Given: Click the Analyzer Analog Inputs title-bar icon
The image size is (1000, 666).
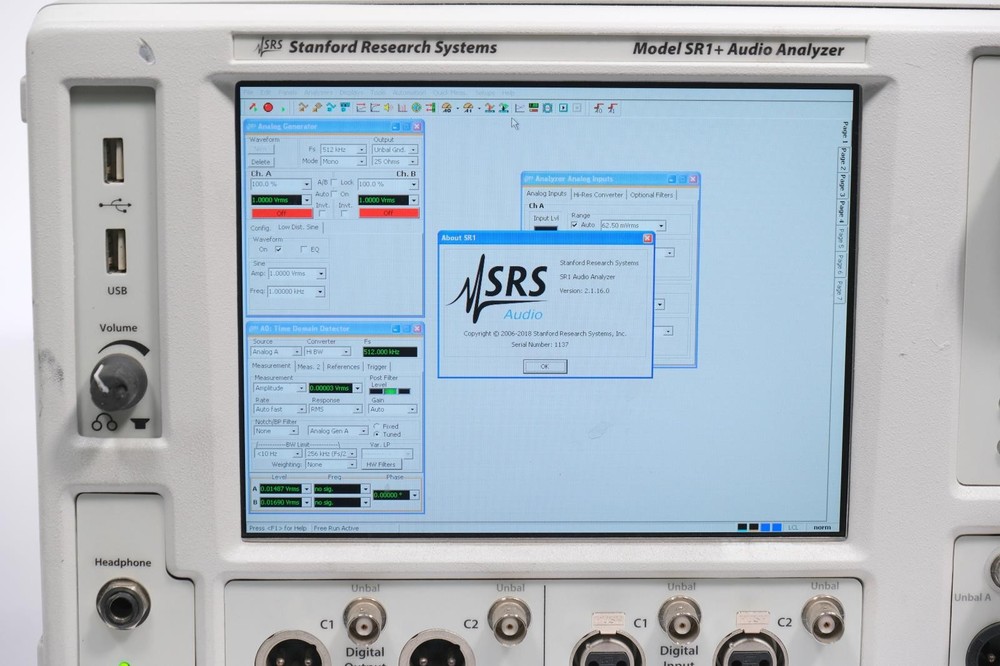Looking at the screenshot, I should click(x=529, y=178).
